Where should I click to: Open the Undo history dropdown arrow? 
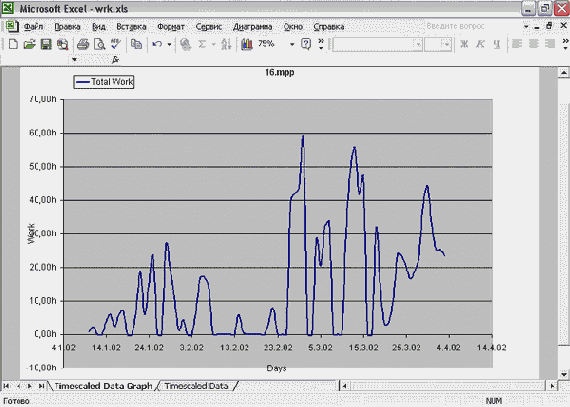tap(169, 44)
